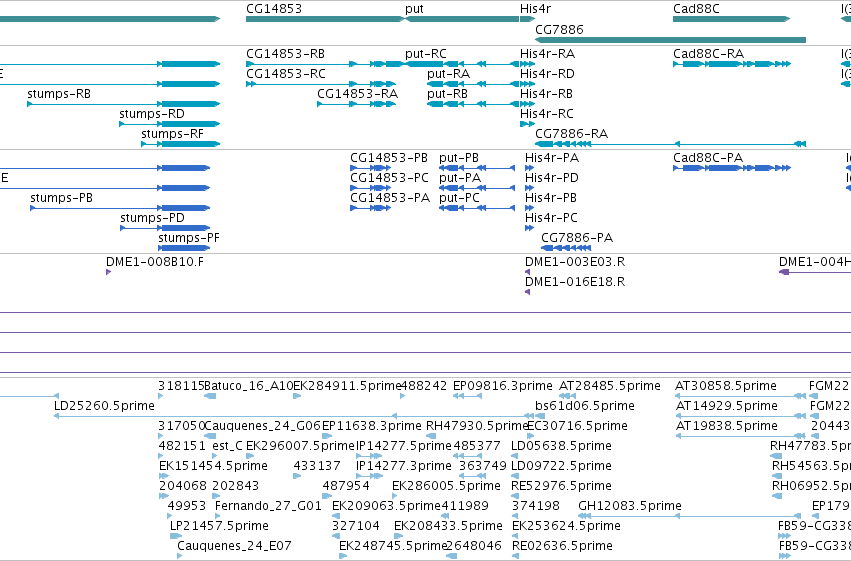Select DME1-008B10.F feature
This screenshot has height=561, width=851.
click(109, 272)
